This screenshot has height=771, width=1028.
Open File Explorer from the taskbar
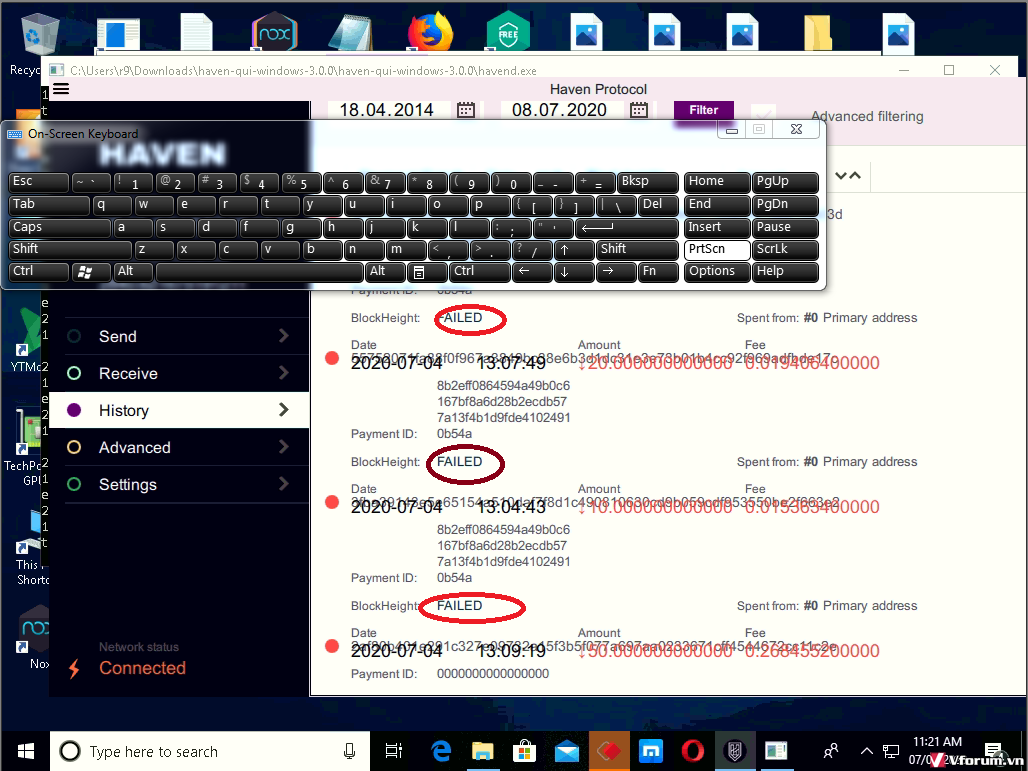pos(483,751)
